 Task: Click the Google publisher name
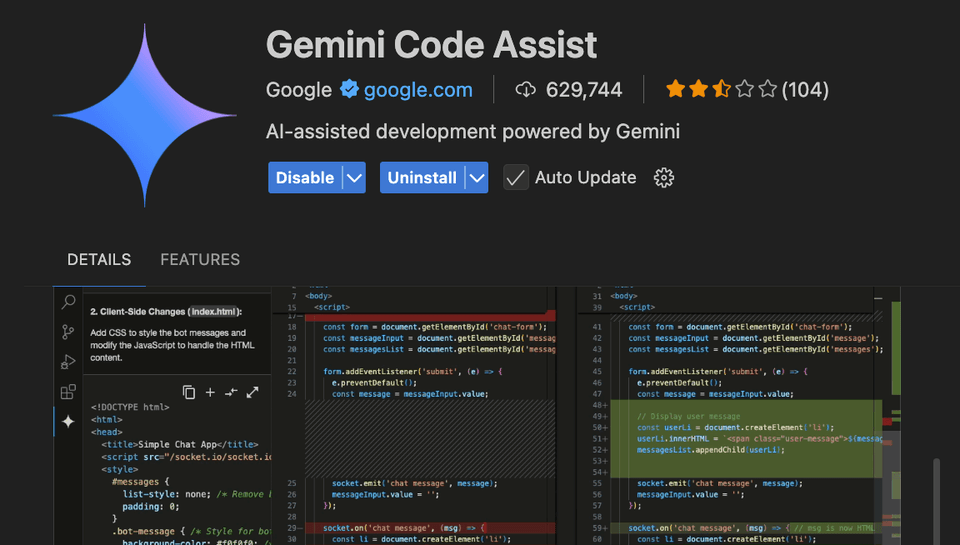(x=299, y=90)
